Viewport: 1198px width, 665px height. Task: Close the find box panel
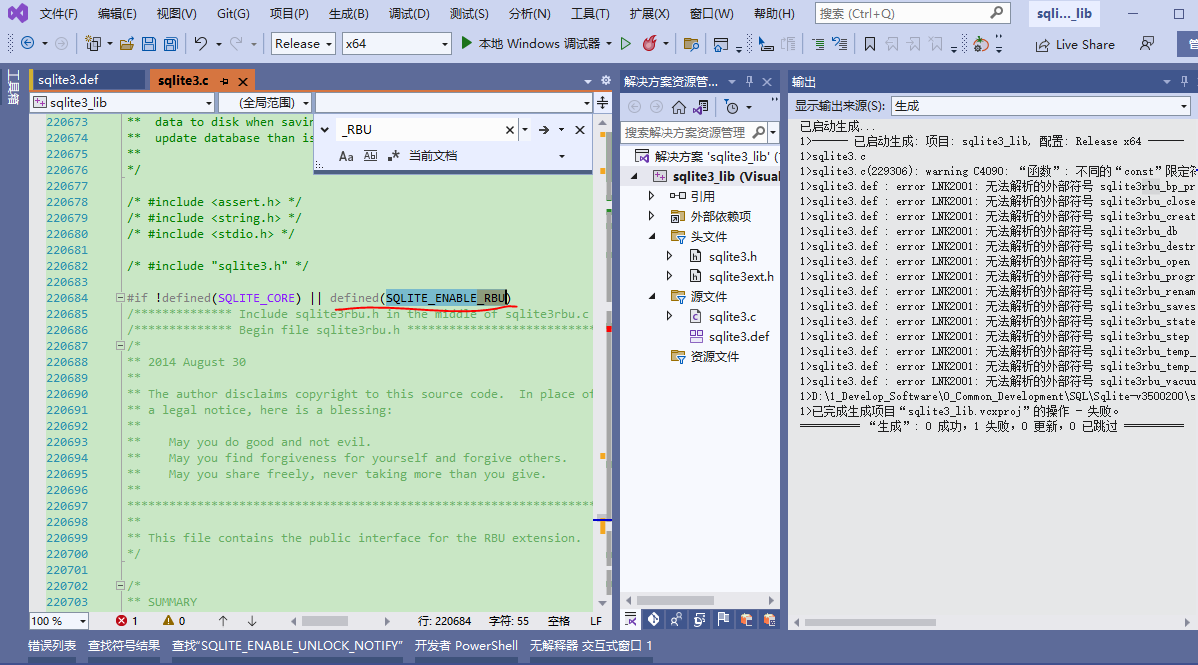pyautogui.click(x=580, y=130)
